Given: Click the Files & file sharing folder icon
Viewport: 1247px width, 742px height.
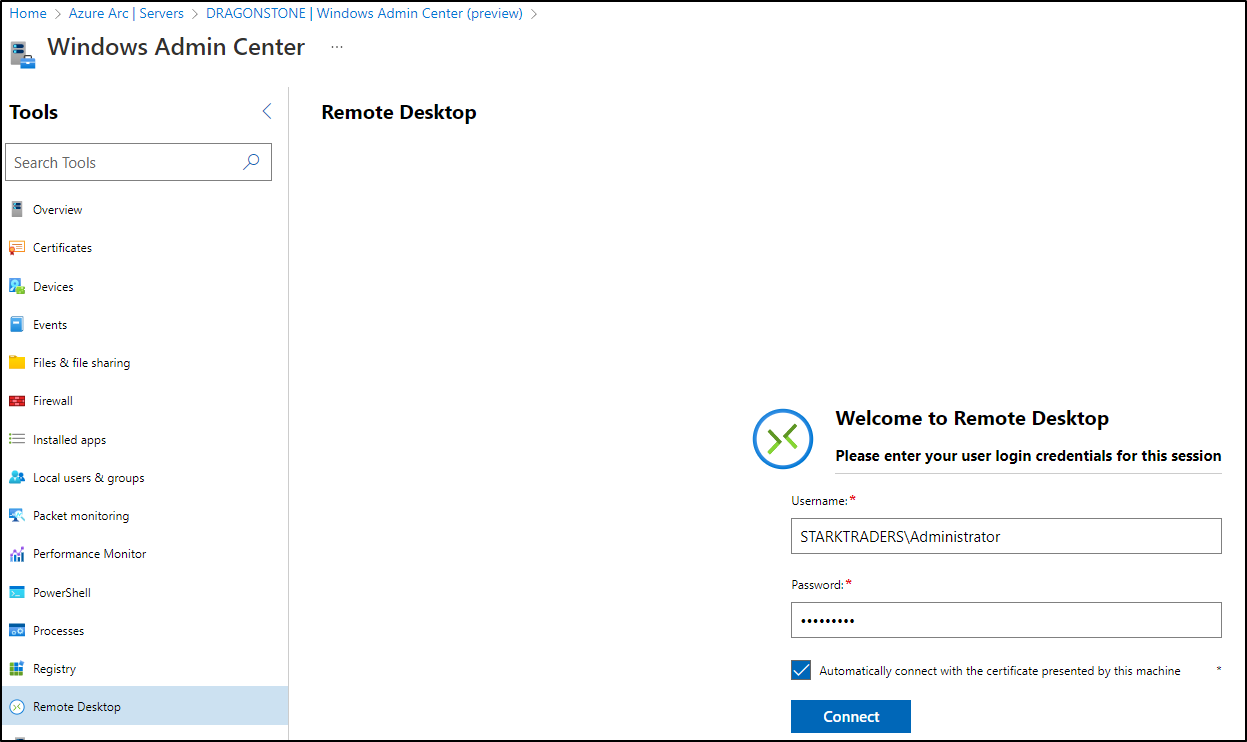Looking at the screenshot, I should 16,363.
